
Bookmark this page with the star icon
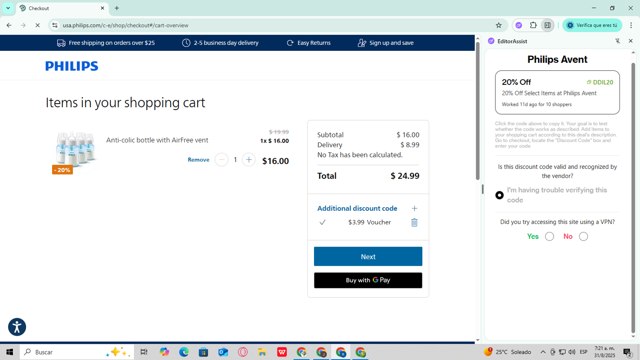(x=498, y=25)
